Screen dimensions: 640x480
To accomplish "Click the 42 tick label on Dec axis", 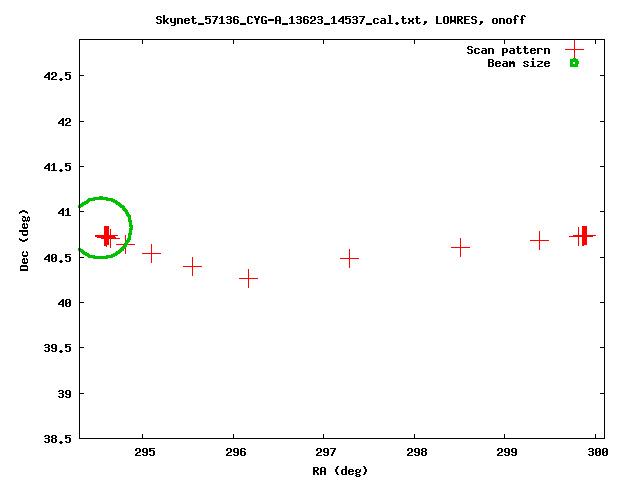I will [64, 122].
